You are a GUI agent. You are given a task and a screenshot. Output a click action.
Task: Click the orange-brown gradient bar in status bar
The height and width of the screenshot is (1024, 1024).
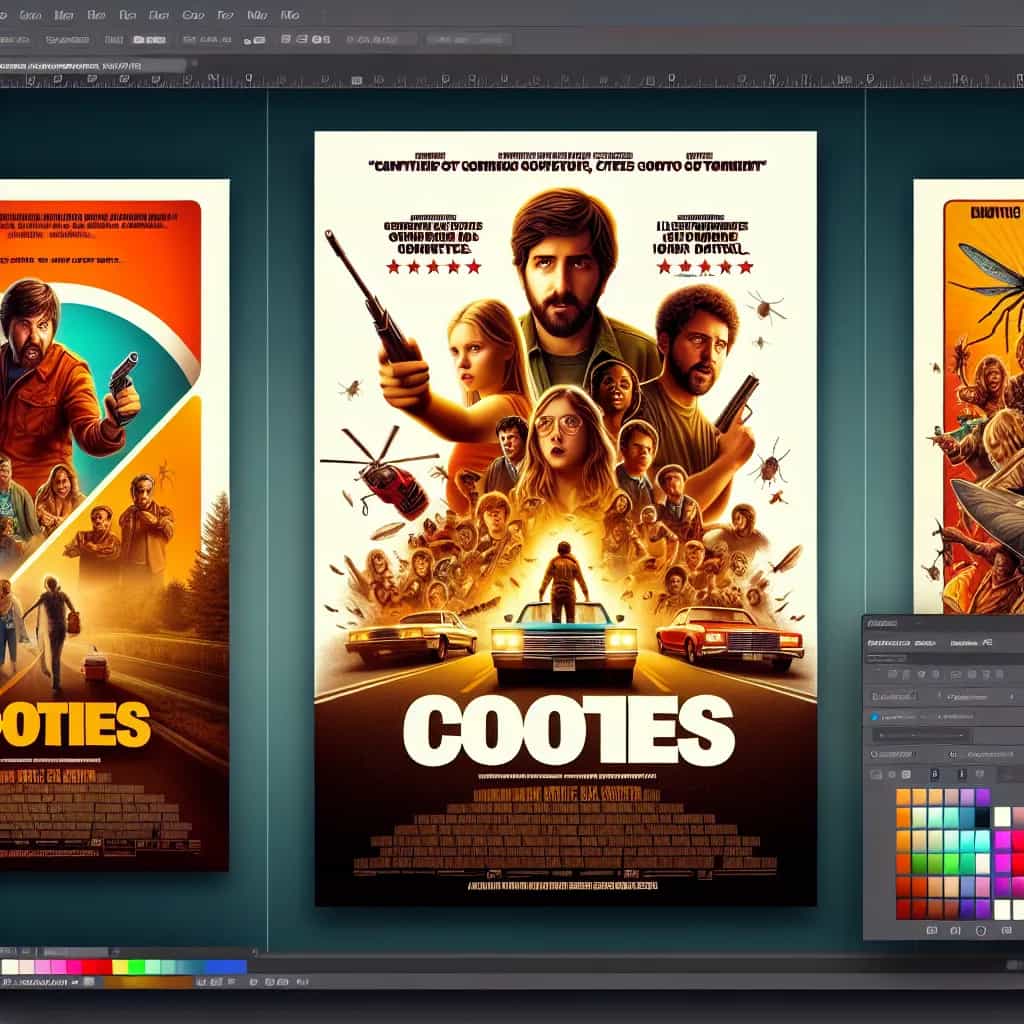148,982
